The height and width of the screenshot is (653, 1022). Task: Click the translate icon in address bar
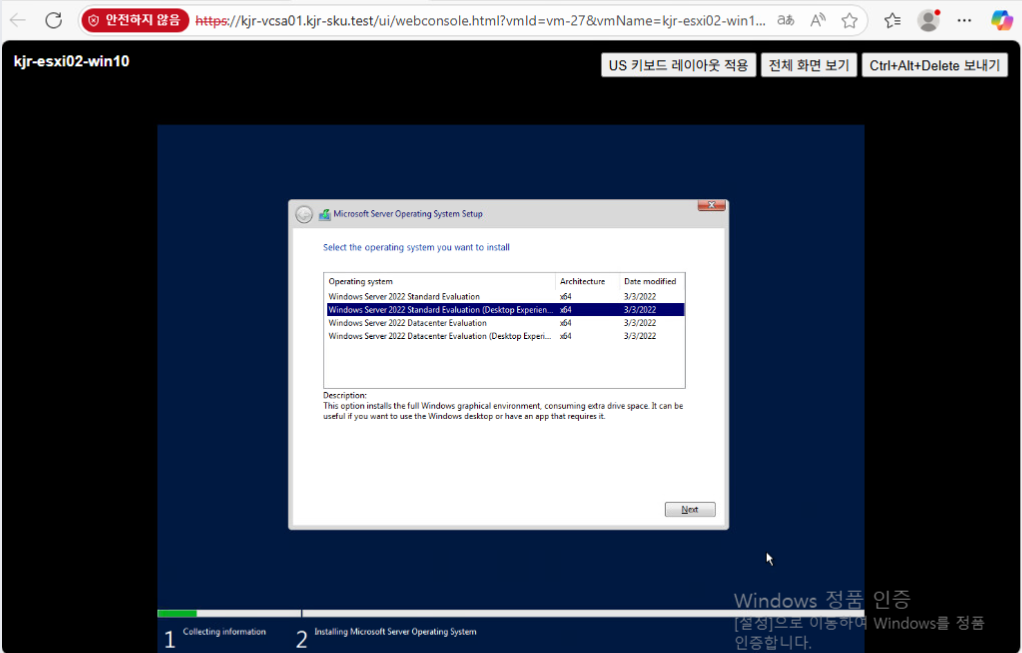pyautogui.click(x=786, y=20)
